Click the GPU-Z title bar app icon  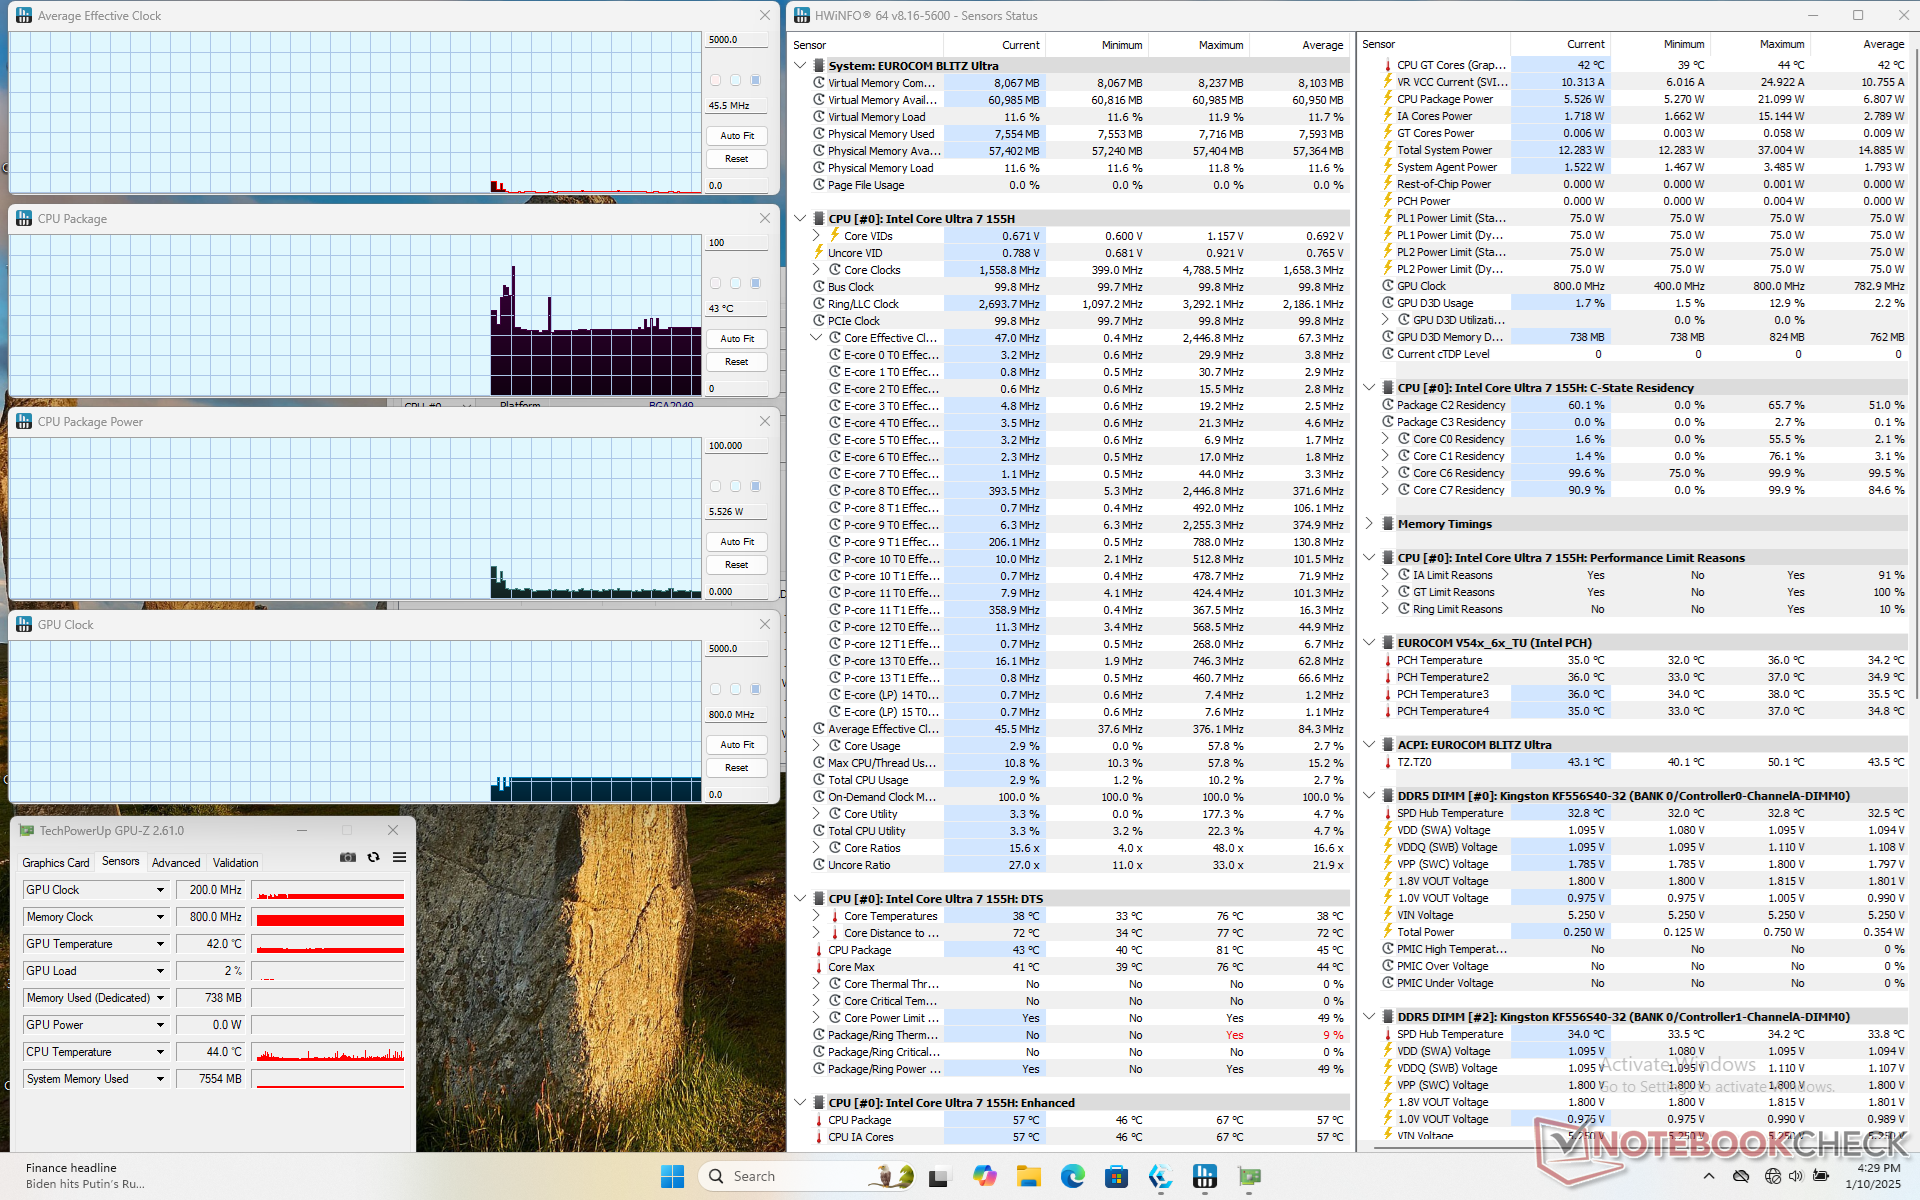point(27,830)
